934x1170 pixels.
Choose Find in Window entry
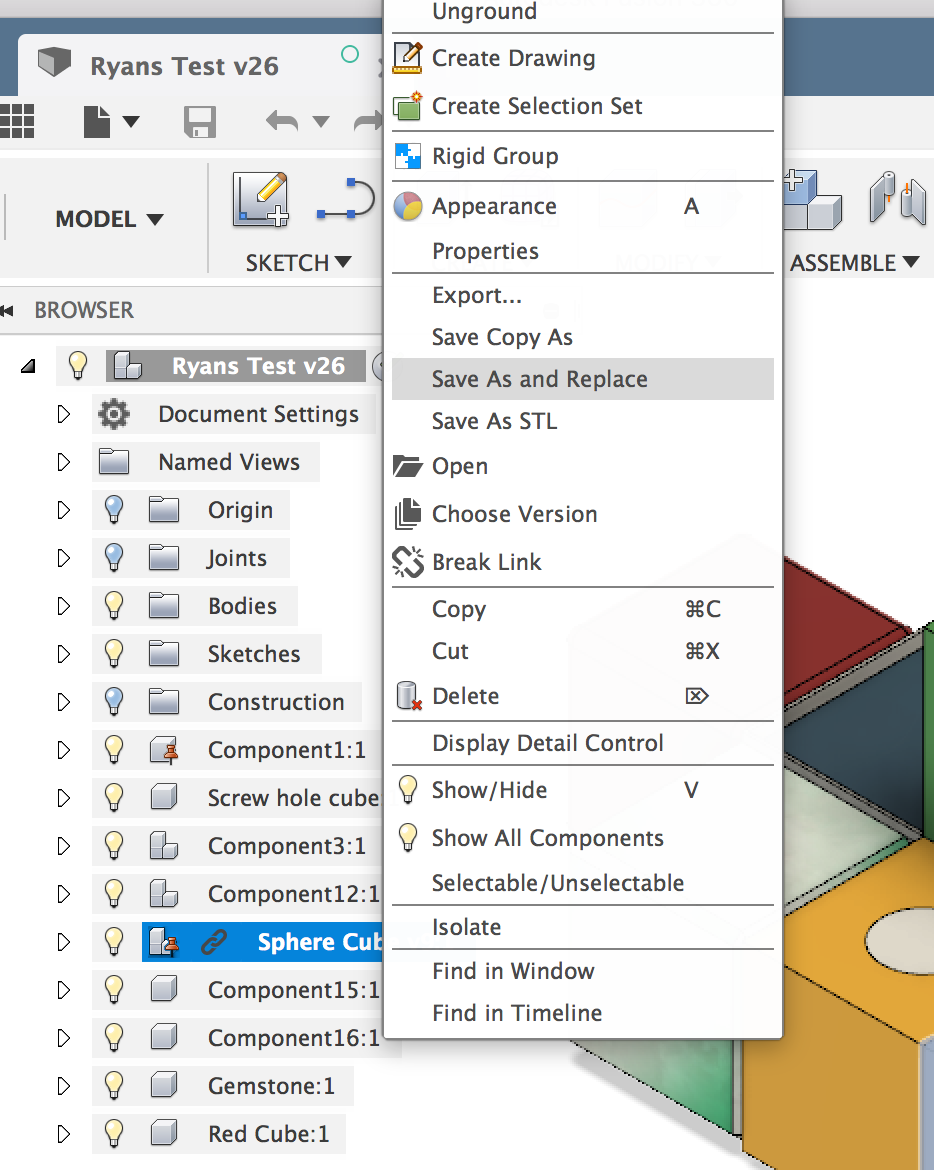583,972
